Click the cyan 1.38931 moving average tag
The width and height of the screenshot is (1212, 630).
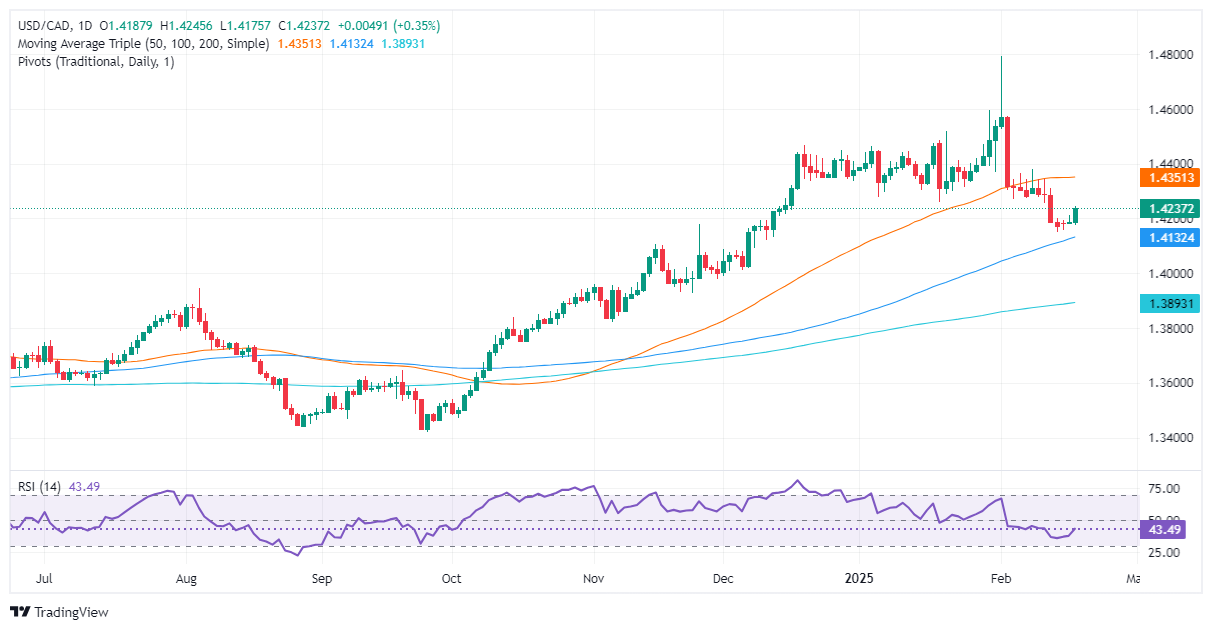[1171, 302]
